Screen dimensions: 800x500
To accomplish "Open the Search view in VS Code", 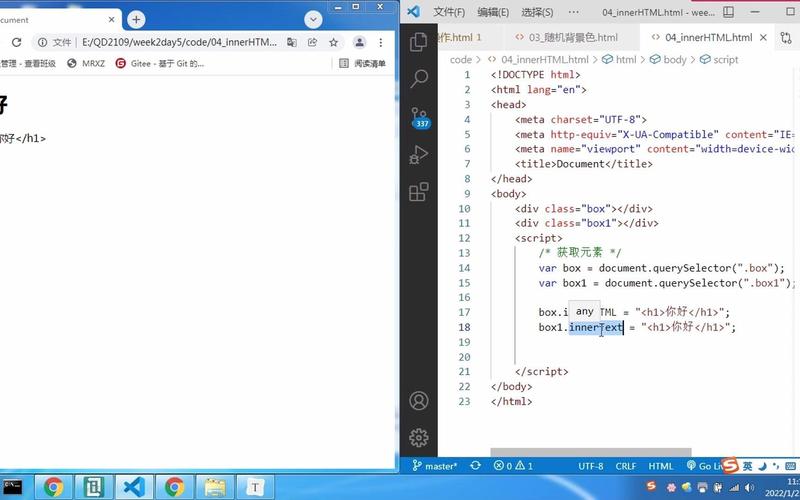I will coord(419,78).
